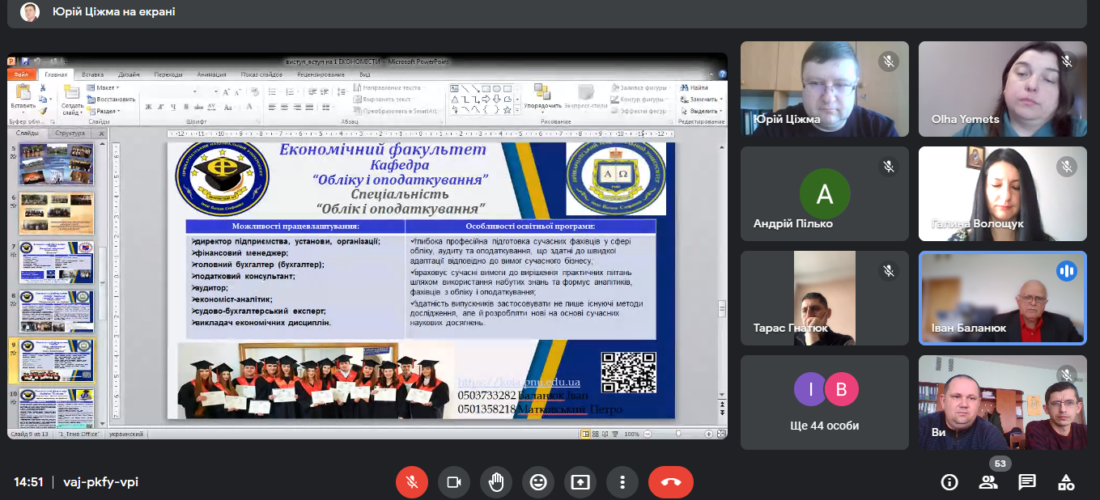Viewport: 1100px width, 500px height.
Task: Open the send a reaction emoji picker
Action: (539, 482)
